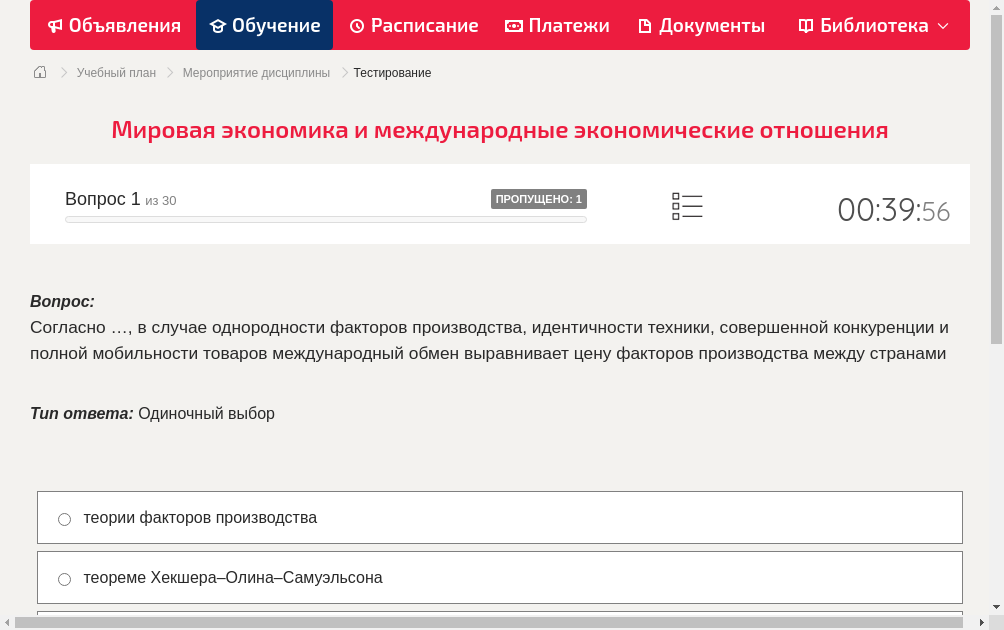
Task: Expand the Библиотека dropdown chevron
Action: click(942, 27)
